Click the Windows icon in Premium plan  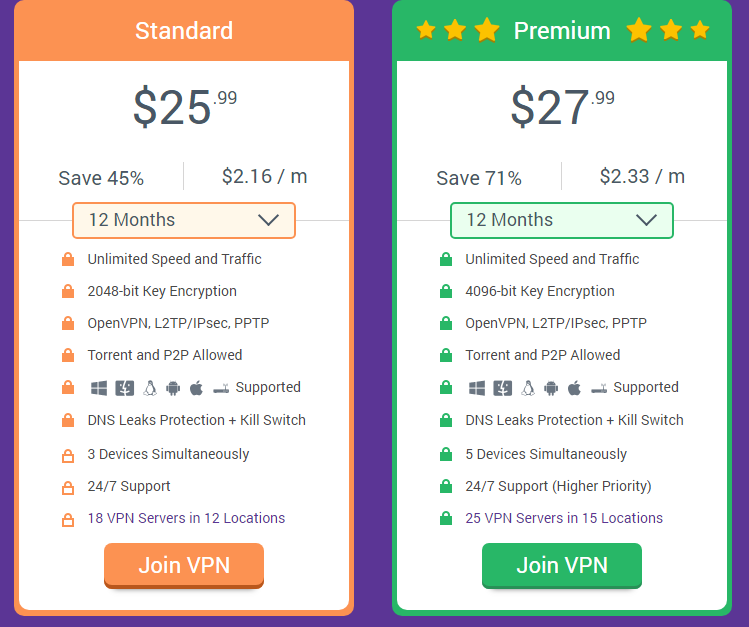477,388
